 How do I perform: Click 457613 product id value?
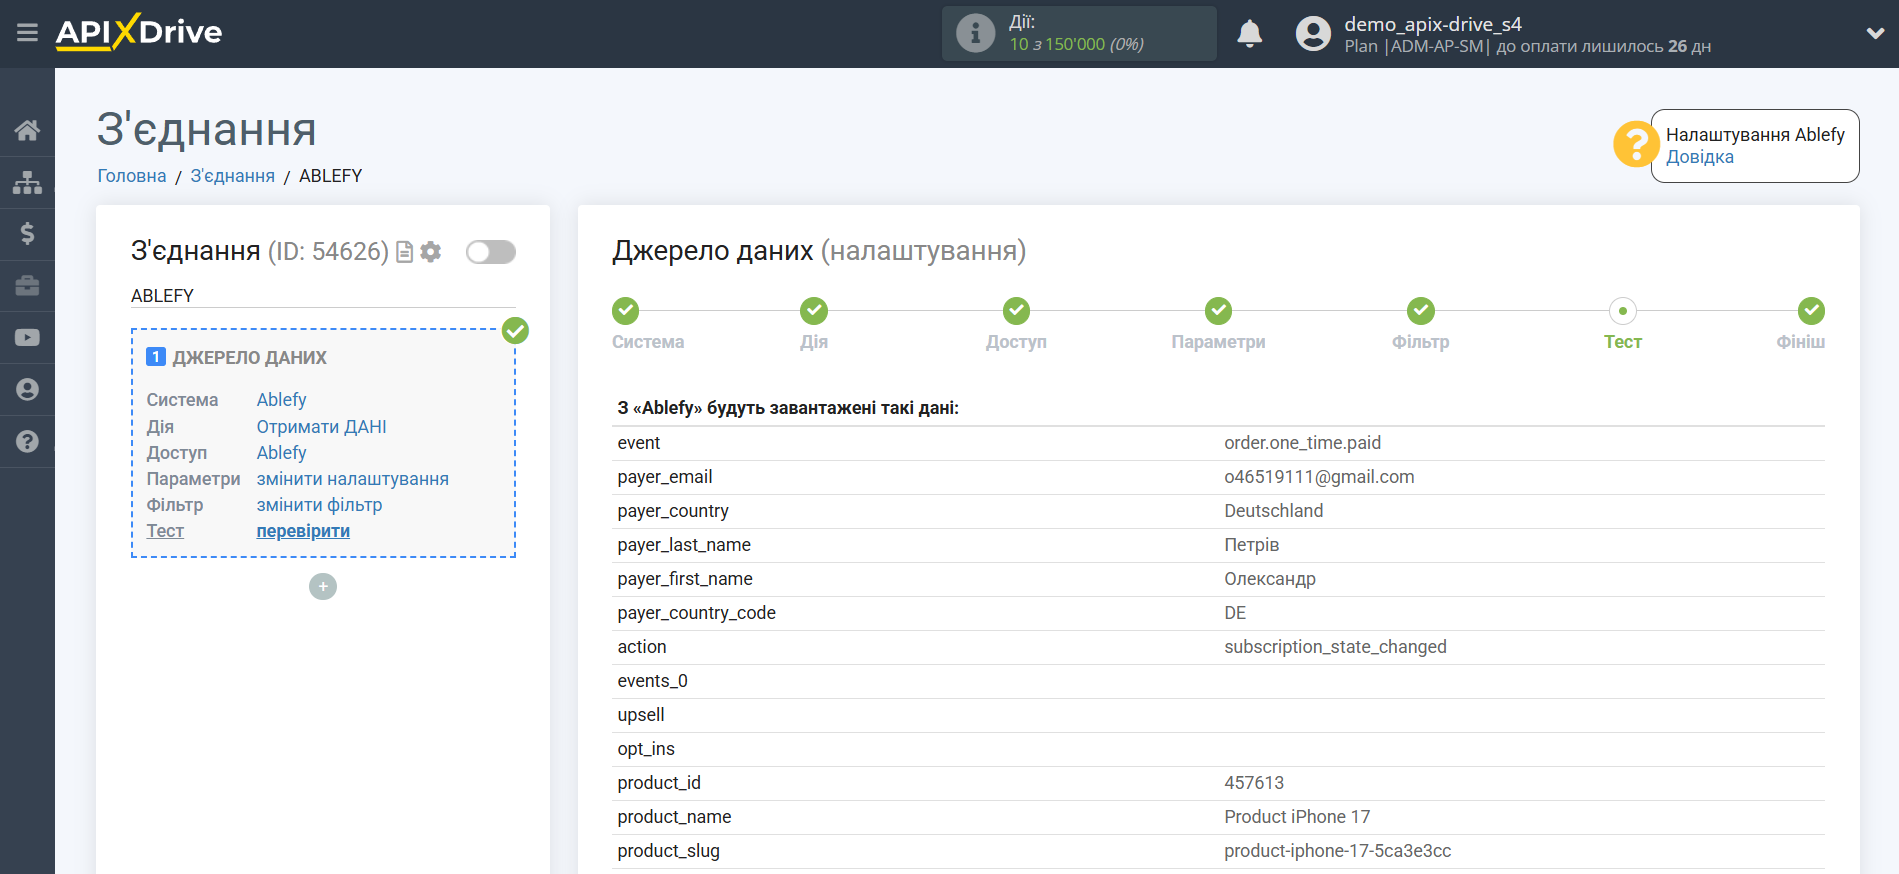click(1254, 783)
